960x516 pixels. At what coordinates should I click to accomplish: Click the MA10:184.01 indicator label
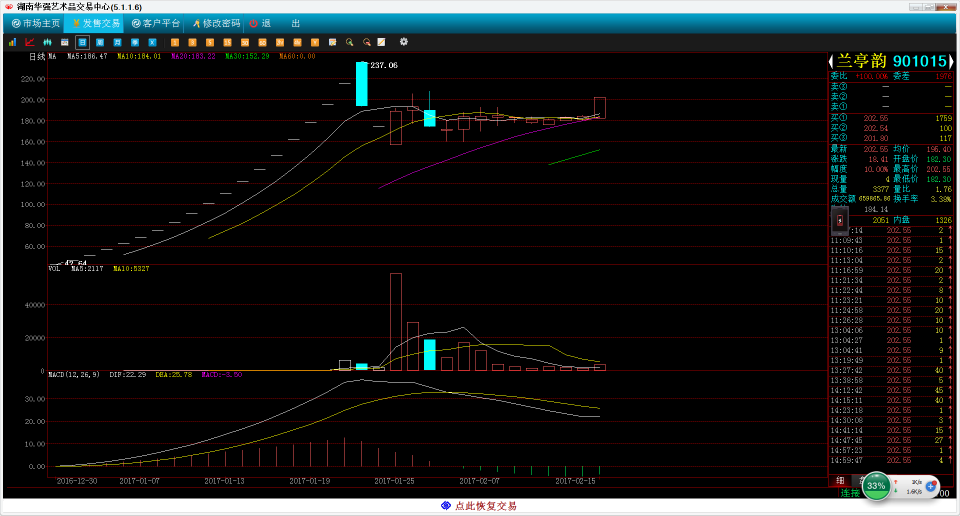[140, 56]
